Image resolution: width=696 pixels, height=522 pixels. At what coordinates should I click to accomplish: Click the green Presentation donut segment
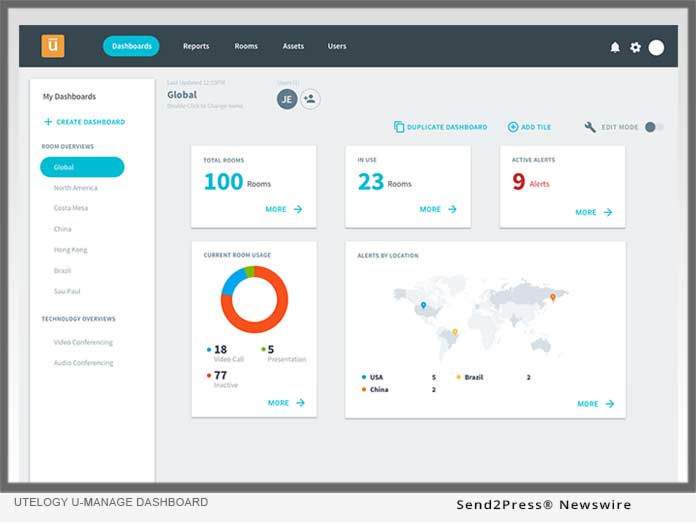(250, 272)
